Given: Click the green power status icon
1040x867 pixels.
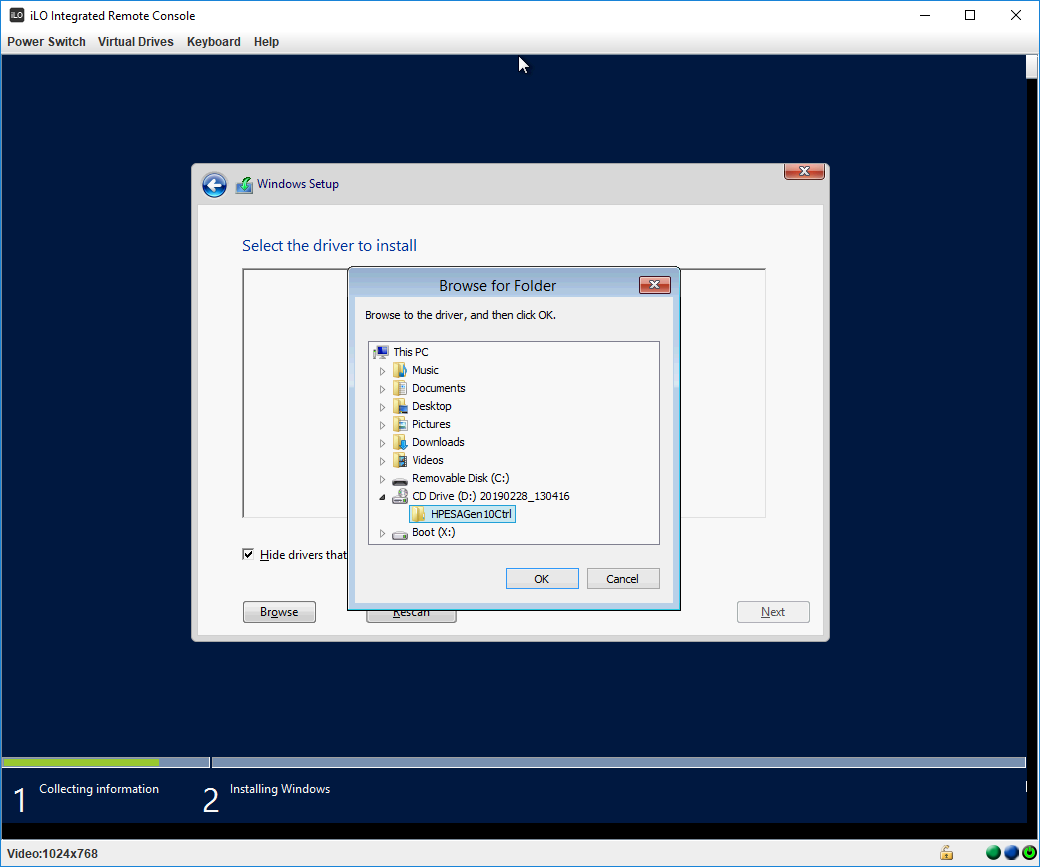Looking at the screenshot, I should [x=1029, y=852].
